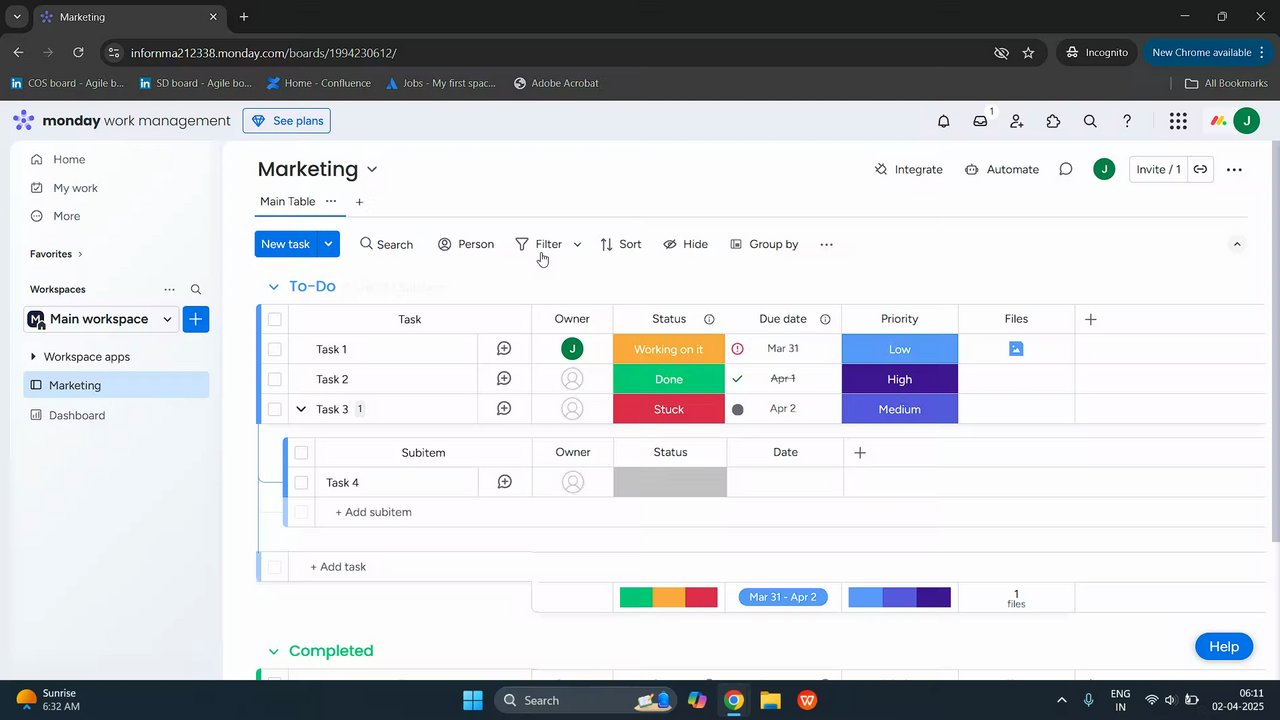Image resolution: width=1280 pixels, height=720 pixels.
Task: Change Task 3 red Stuck status cell
Action: (x=669, y=409)
